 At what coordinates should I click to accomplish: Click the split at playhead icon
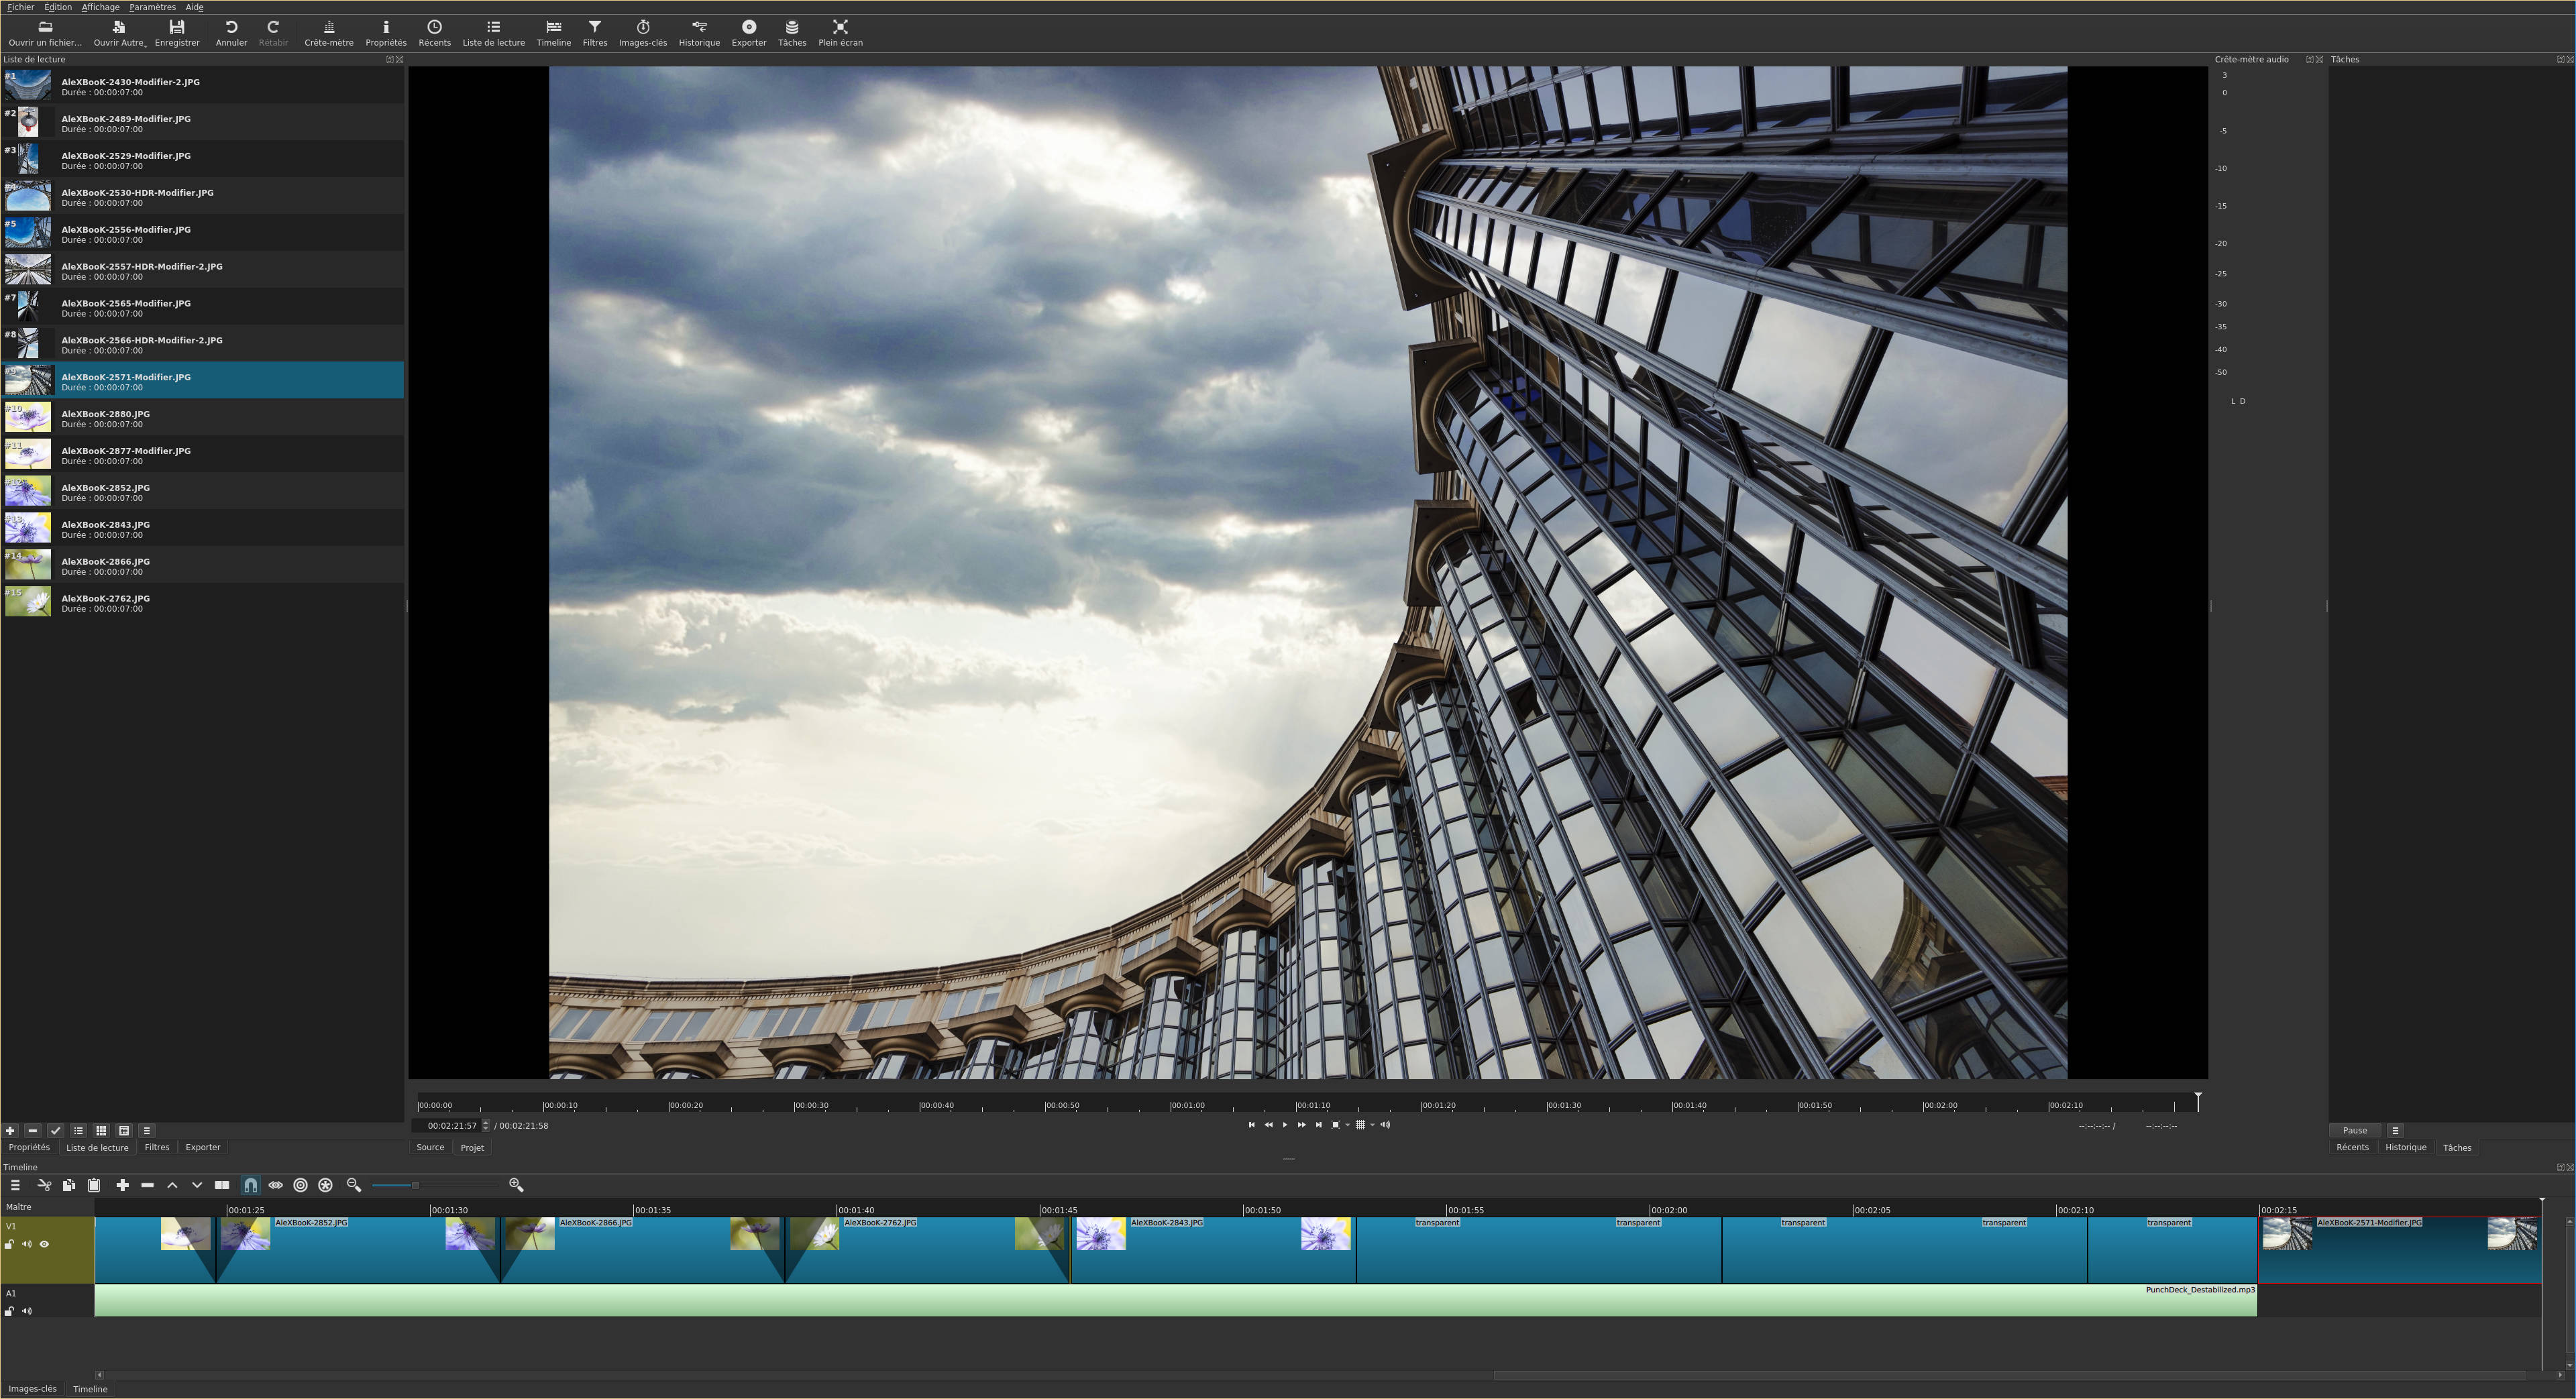[222, 1185]
